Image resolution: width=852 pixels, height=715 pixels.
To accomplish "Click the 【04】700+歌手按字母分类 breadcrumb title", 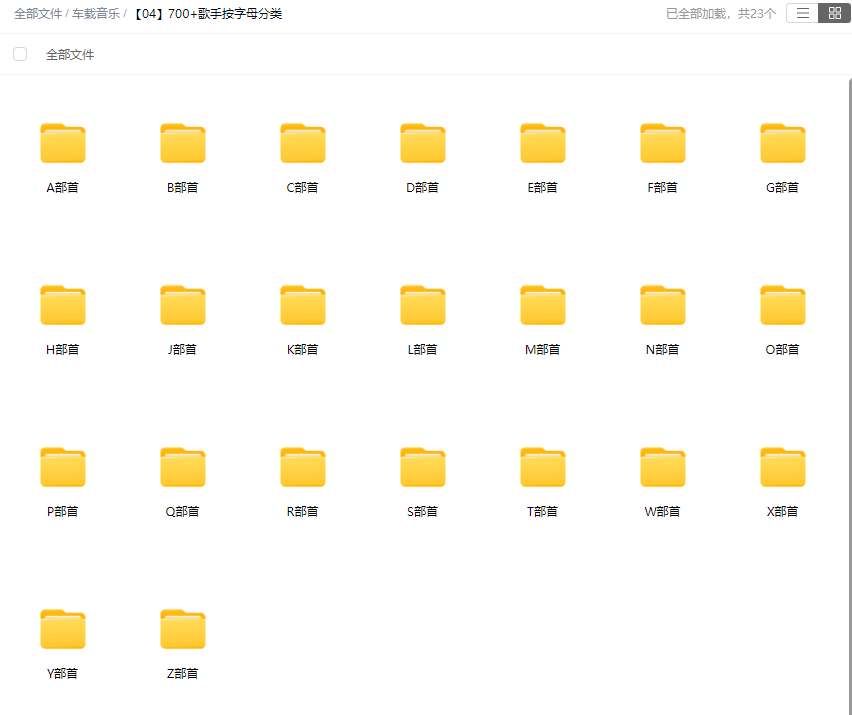I will click(208, 14).
